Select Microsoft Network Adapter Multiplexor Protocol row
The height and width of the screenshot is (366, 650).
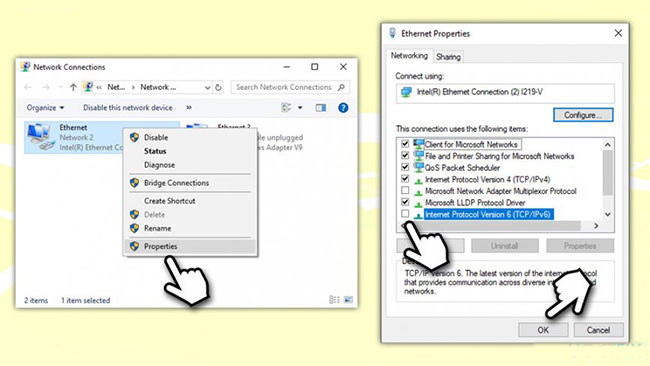500,191
